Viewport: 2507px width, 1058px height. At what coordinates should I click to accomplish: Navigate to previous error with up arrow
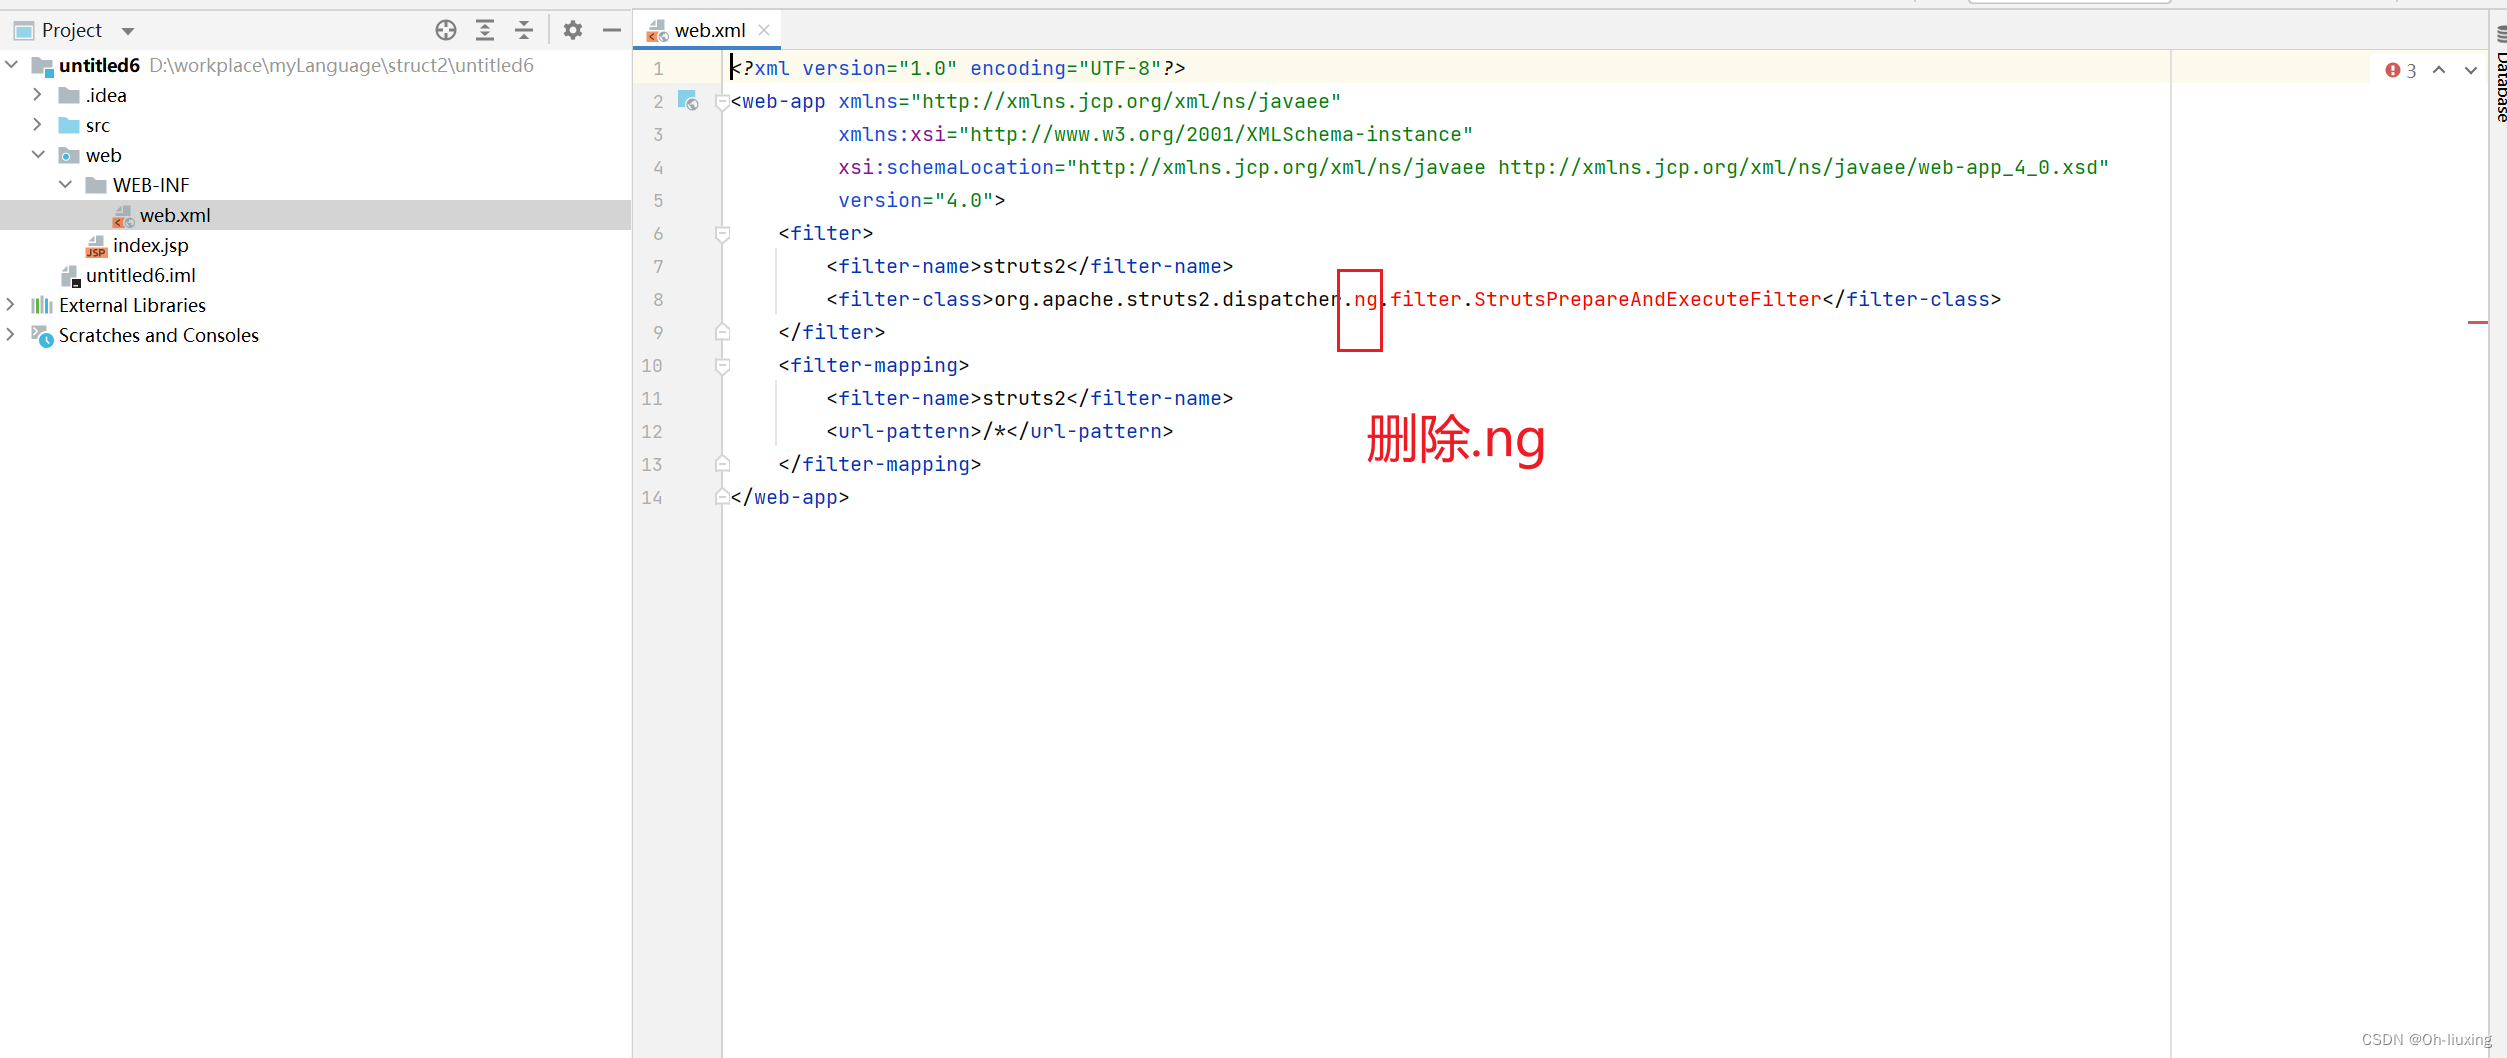tap(2440, 70)
